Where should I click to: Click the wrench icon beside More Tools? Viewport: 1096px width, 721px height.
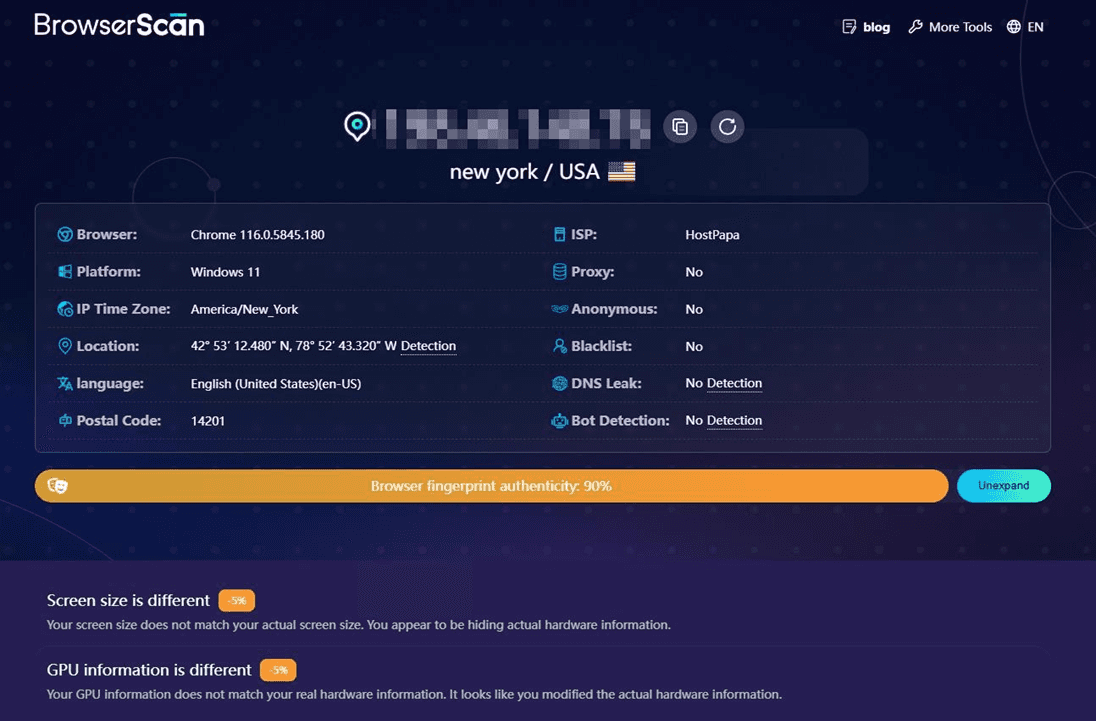click(x=915, y=27)
